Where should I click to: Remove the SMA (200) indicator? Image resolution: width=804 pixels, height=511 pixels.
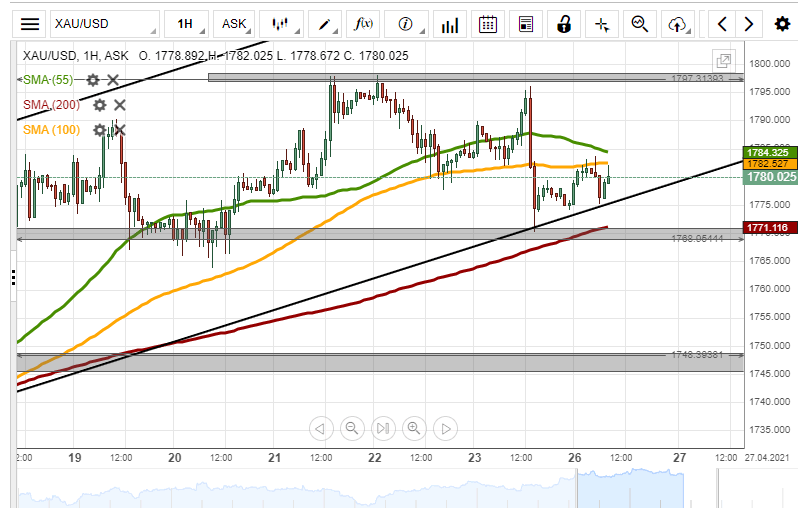point(120,105)
